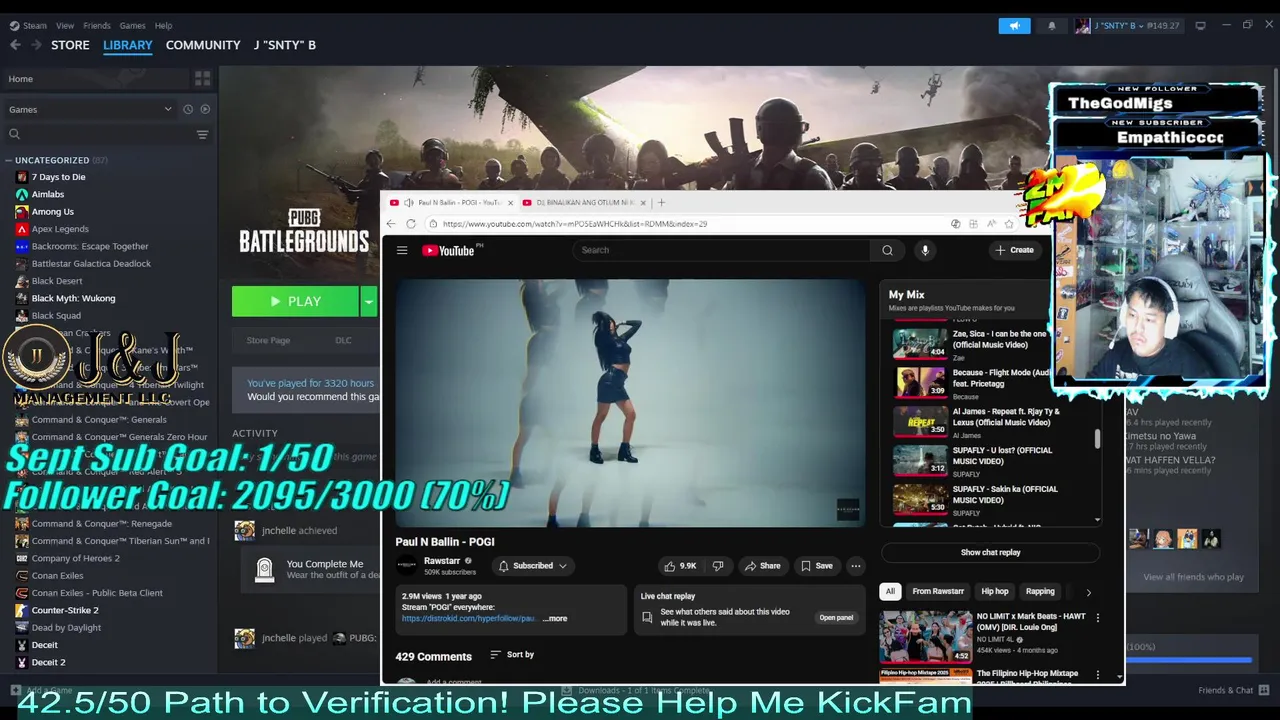The height and width of the screenshot is (720, 1280).
Task: Select the Hip hop chip
Action: tap(995, 591)
